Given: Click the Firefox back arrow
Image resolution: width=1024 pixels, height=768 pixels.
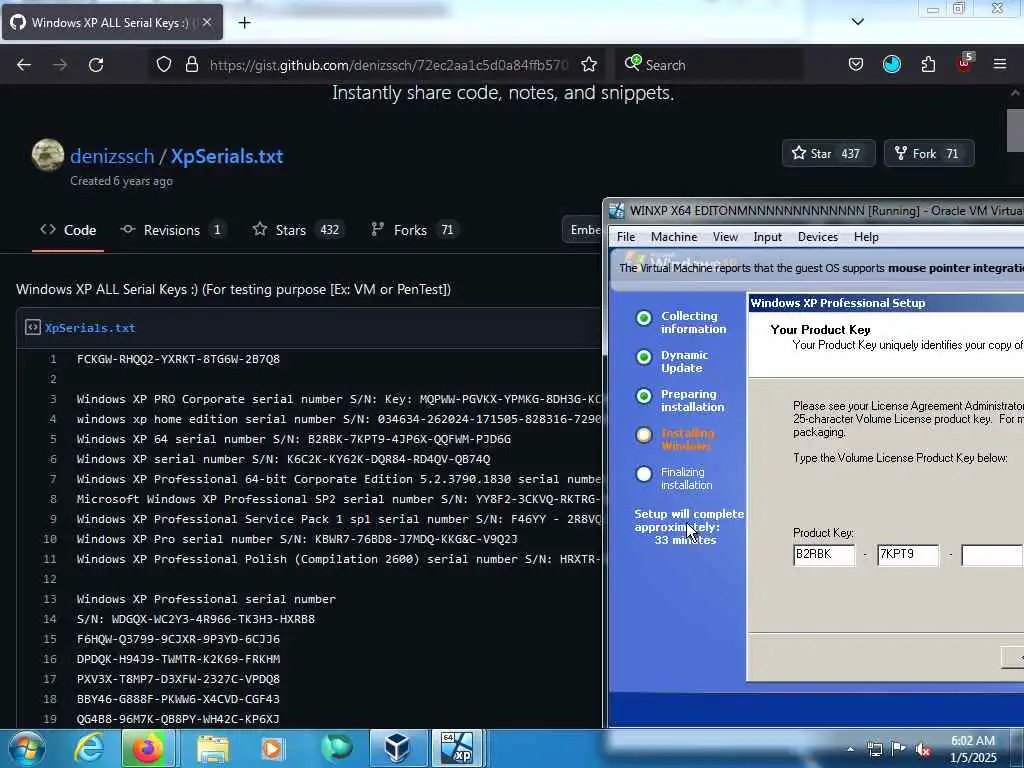Looking at the screenshot, I should pos(24,65).
